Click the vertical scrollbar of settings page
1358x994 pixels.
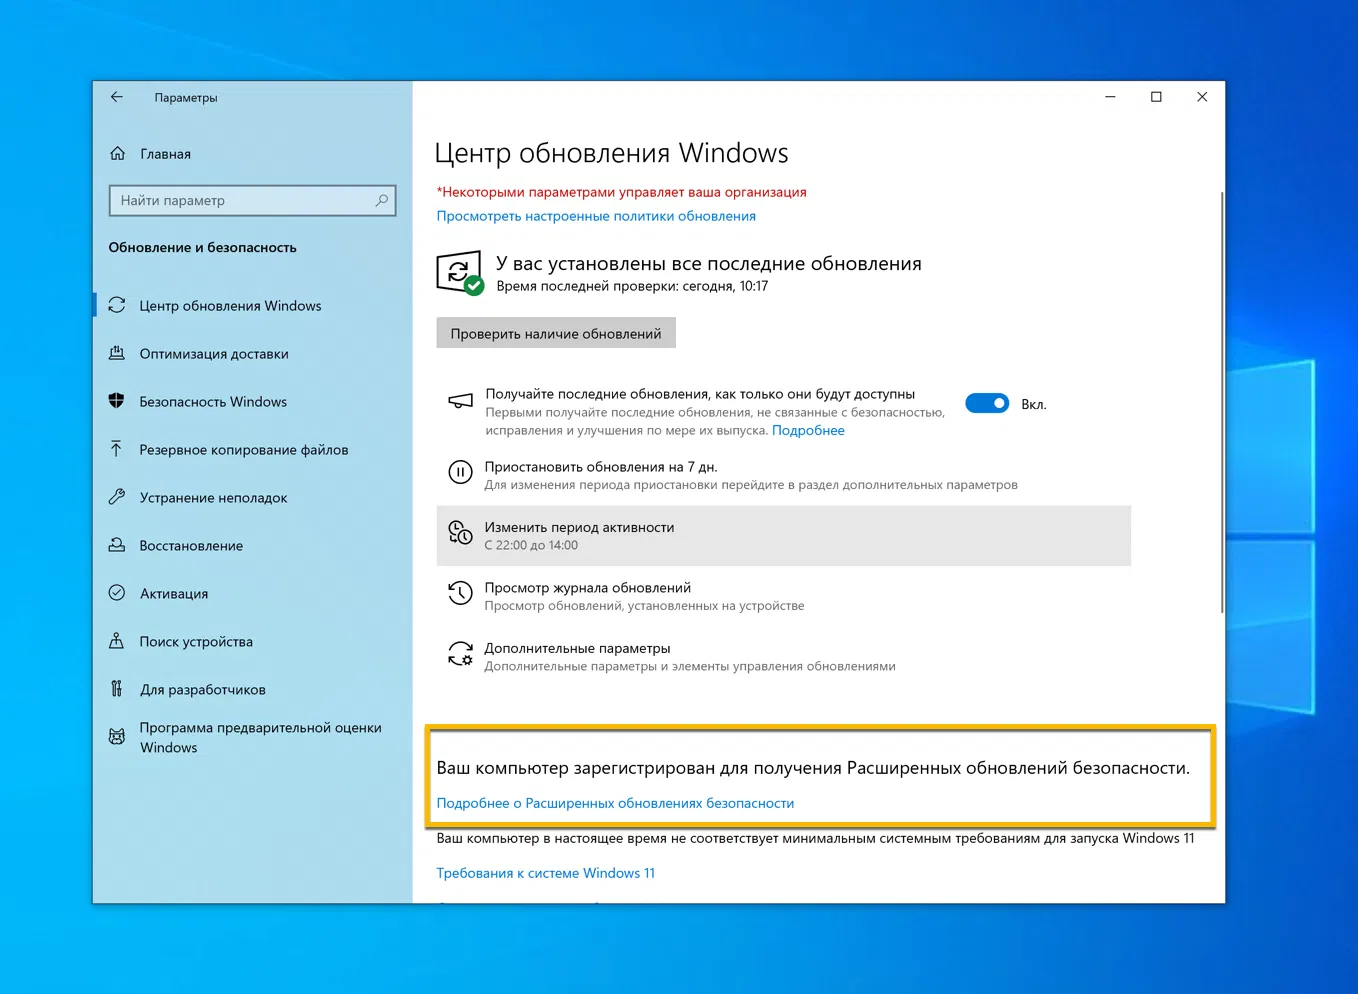(1221, 402)
